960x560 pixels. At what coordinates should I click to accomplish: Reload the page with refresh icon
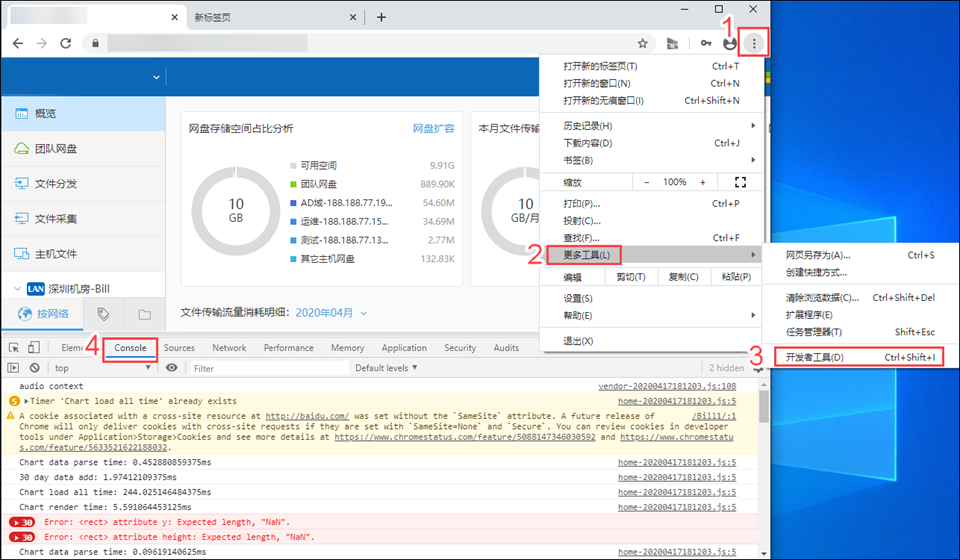click(x=66, y=43)
